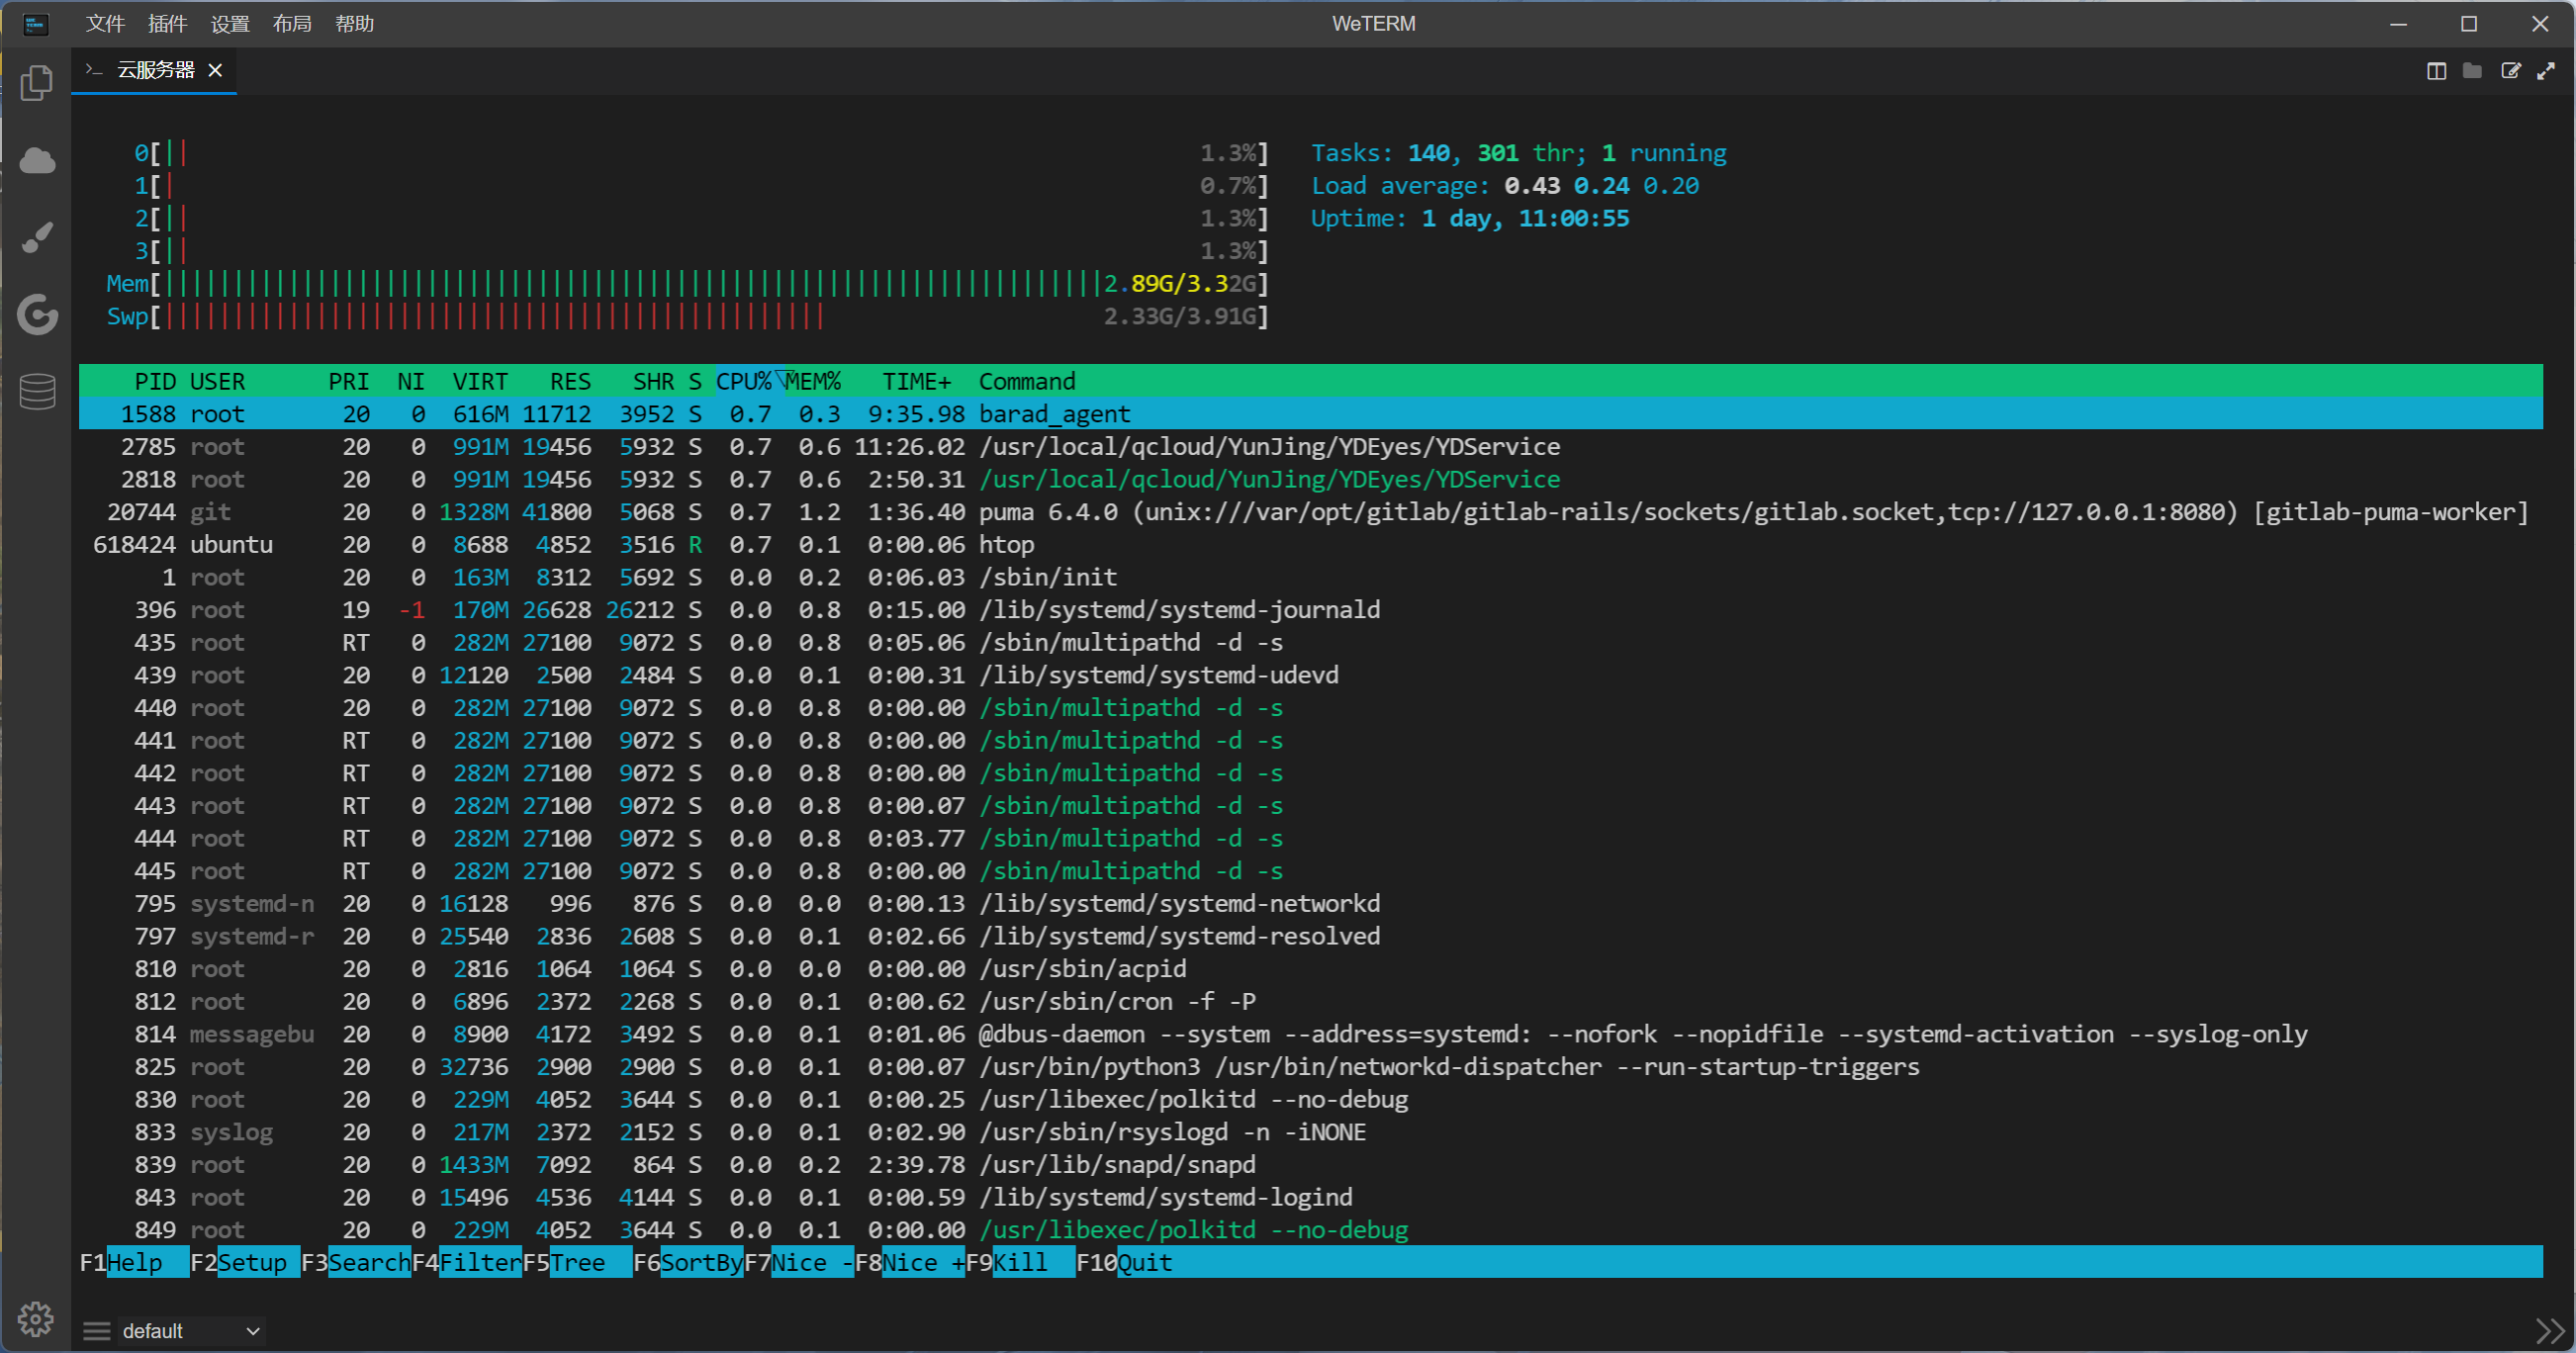Viewport: 2576px width, 1353px height.
Task: Open the 设置 menu
Action: click(230, 24)
